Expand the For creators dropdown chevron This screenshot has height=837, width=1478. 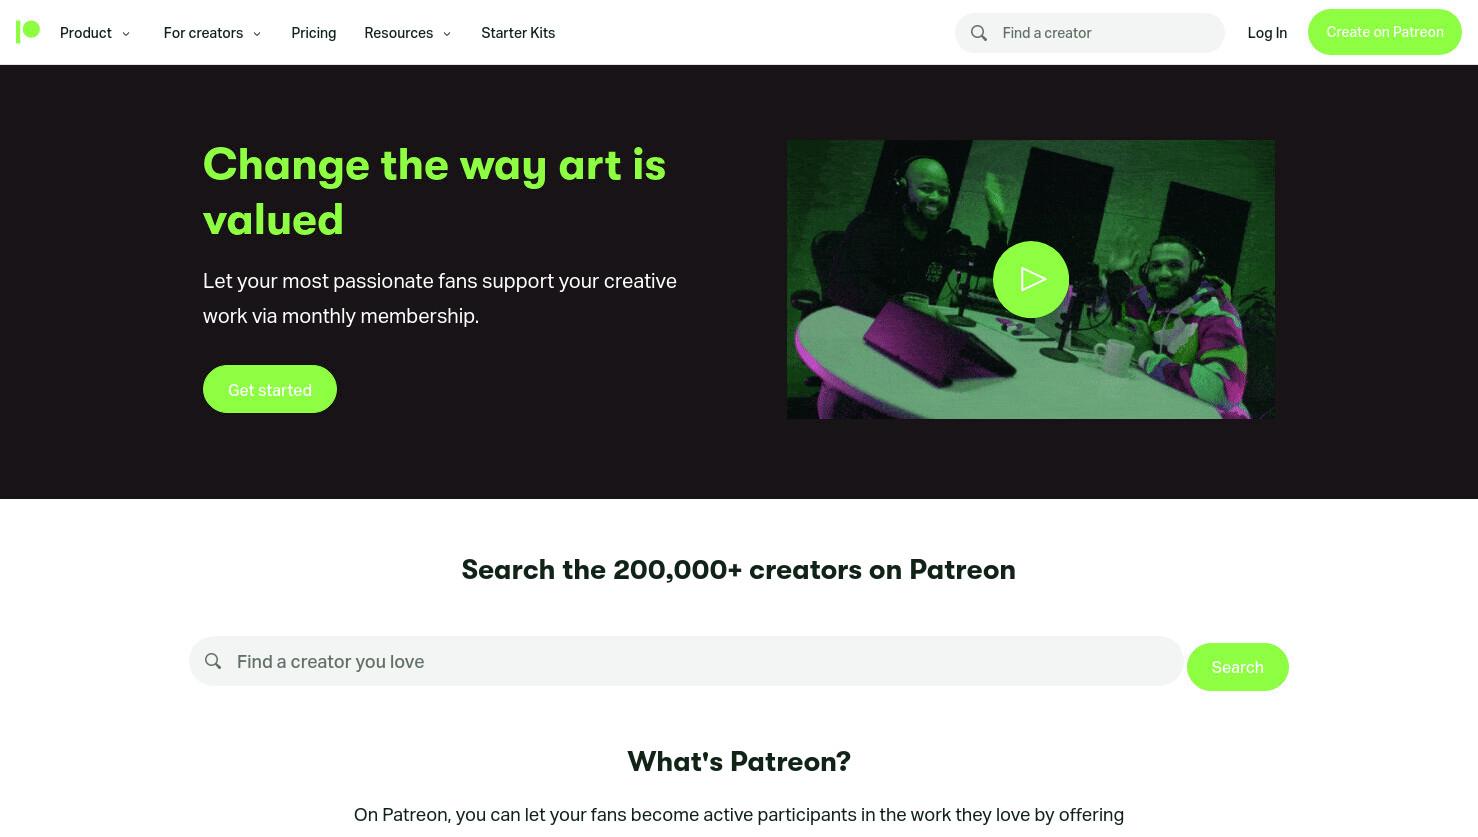(x=257, y=34)
